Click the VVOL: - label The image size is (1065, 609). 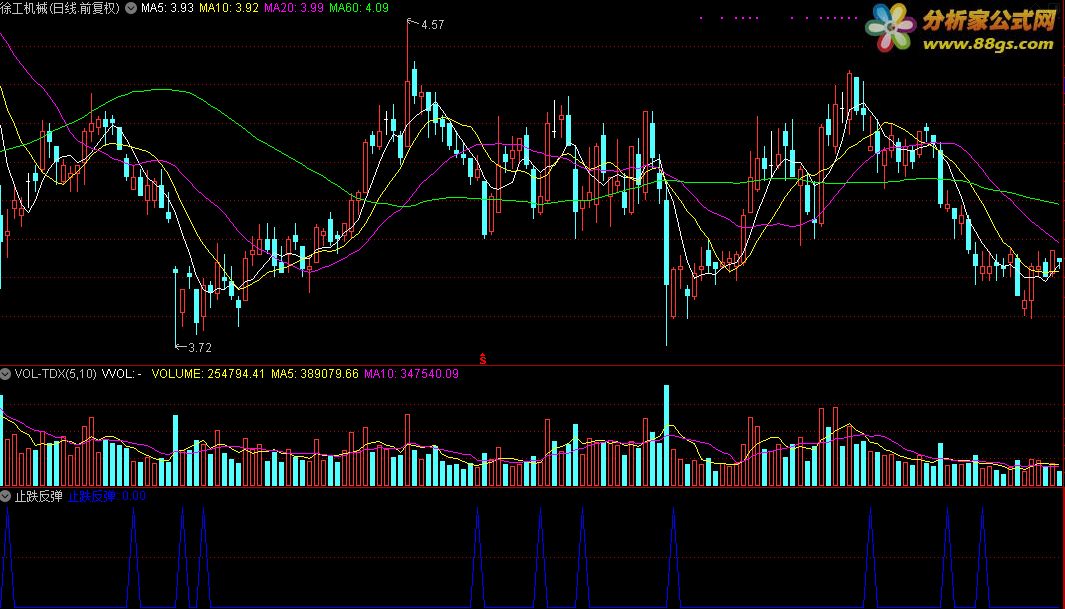pos(122,373)
